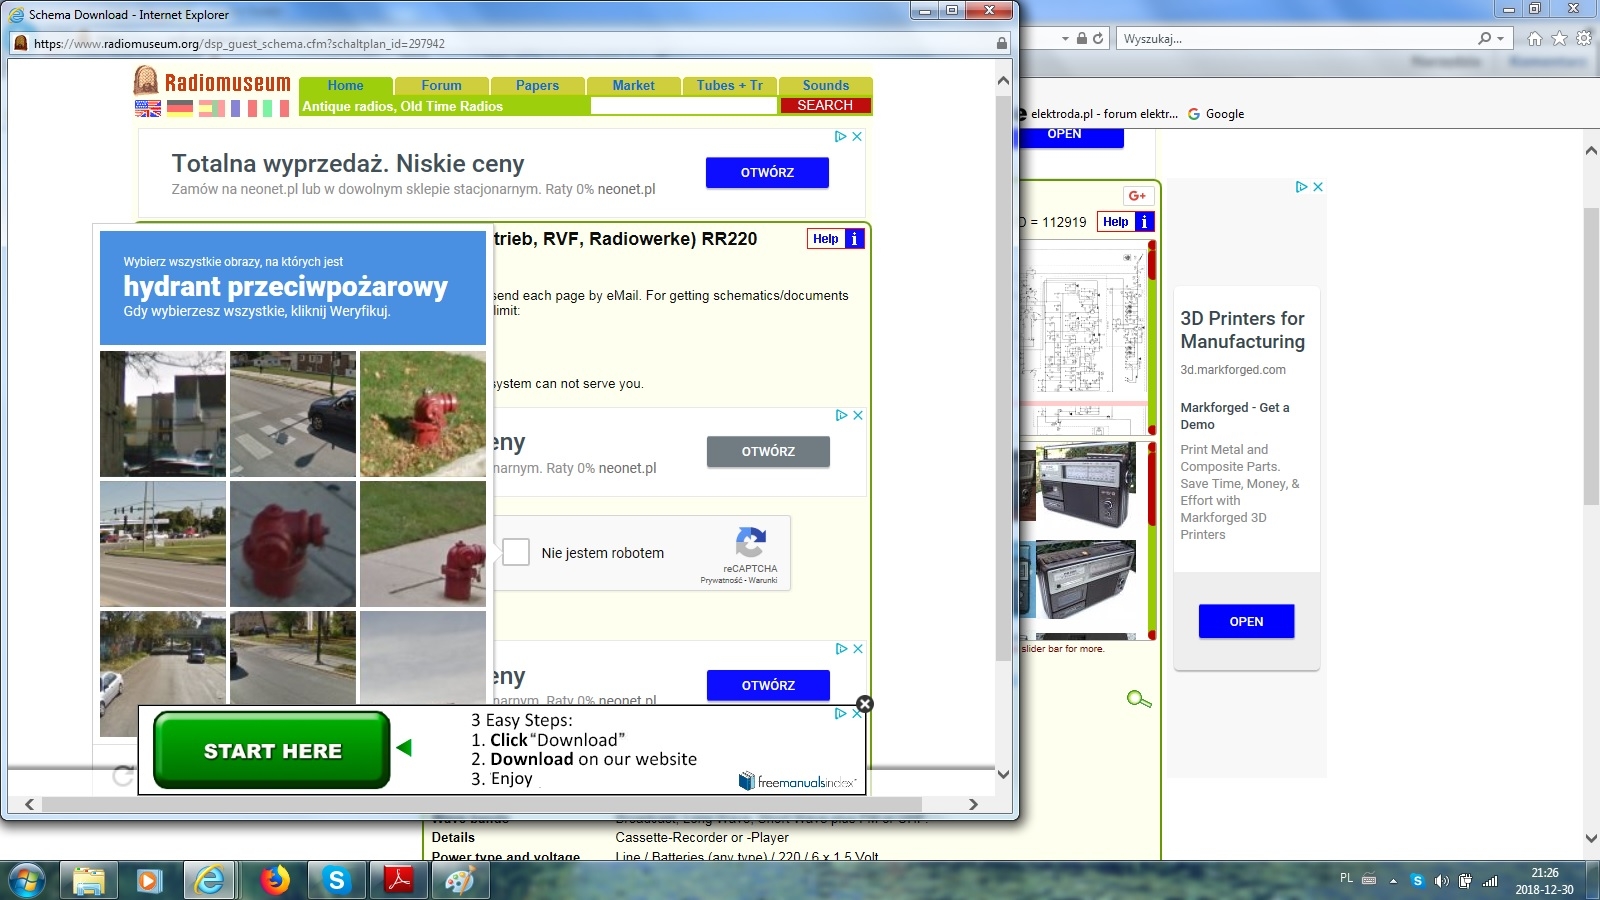1600x900 pixels.
Task: Click the Radiomuseum search input field
Action: 683,105
